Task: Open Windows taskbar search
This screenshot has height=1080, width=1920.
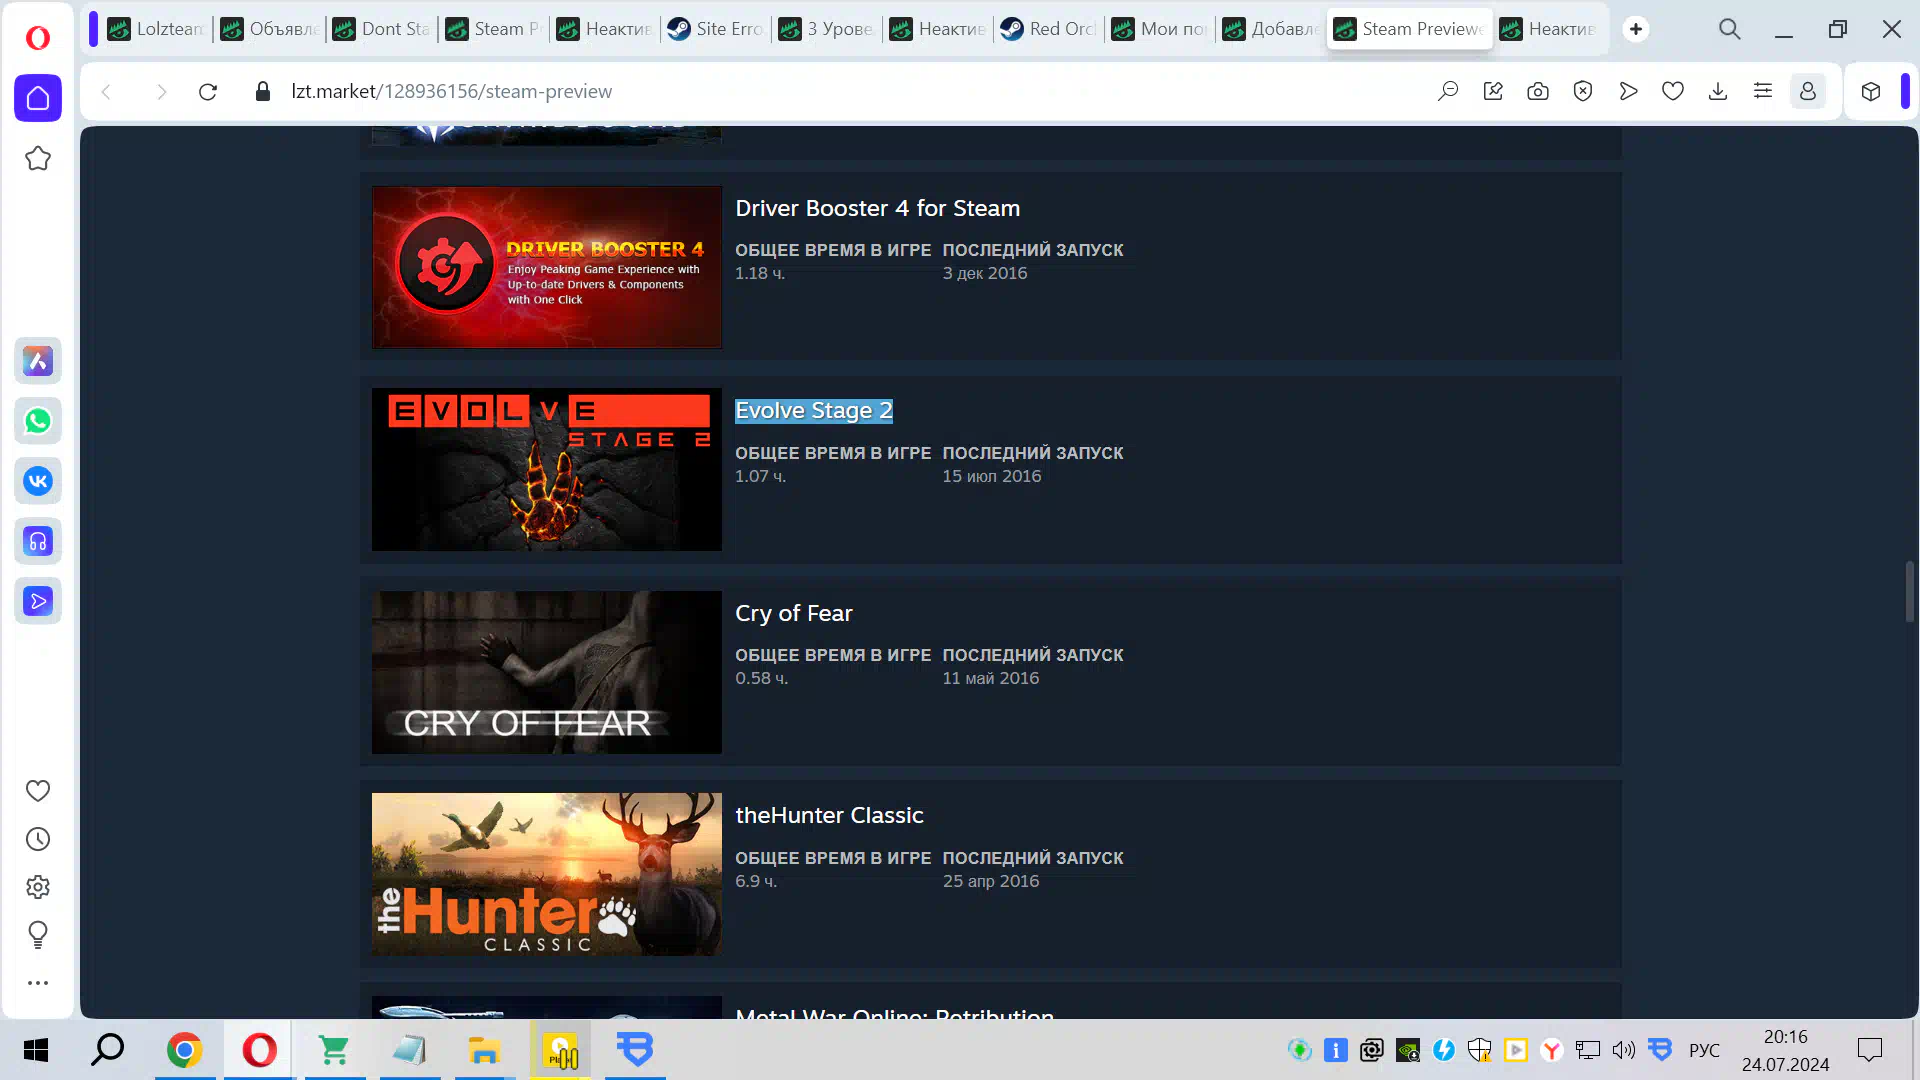Action: point(107,1050)
